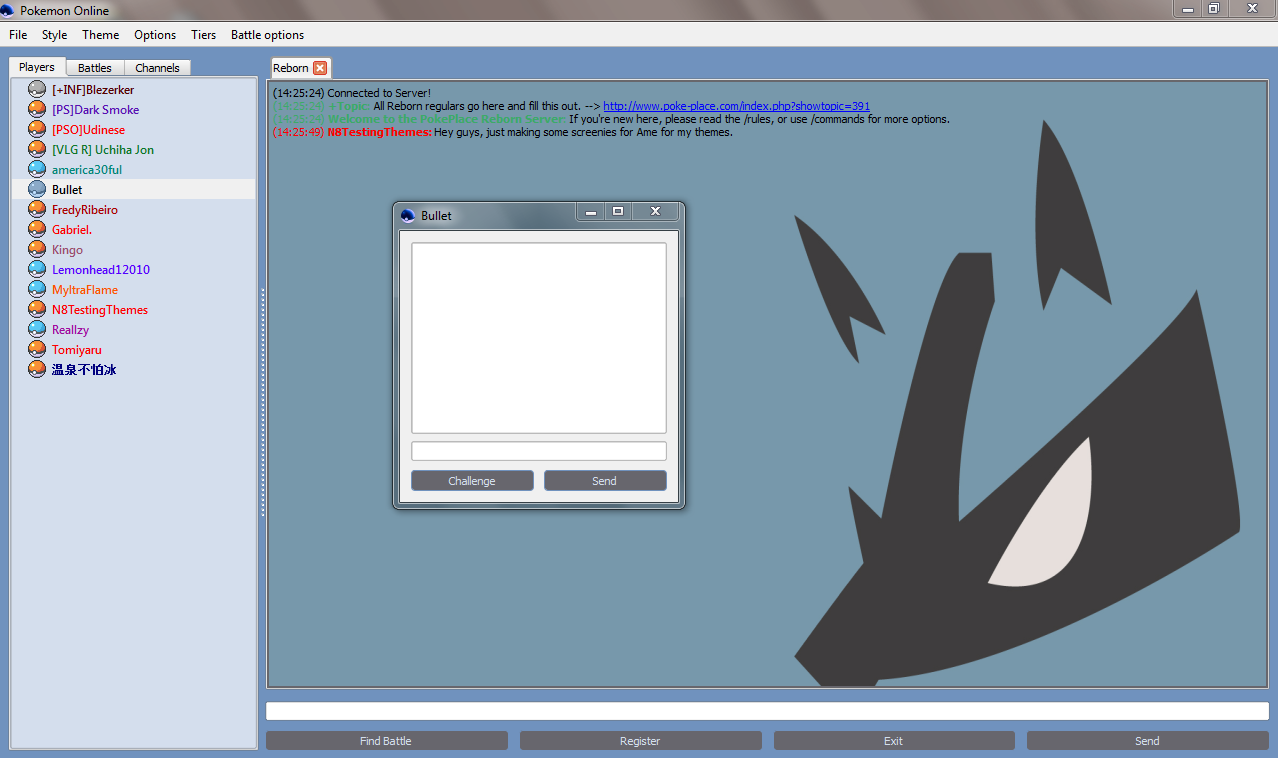The height and width of the screenshot is (758, 1278).
Task: Click Send button in Bullet dialog
Action: click(x=605, y=481)
